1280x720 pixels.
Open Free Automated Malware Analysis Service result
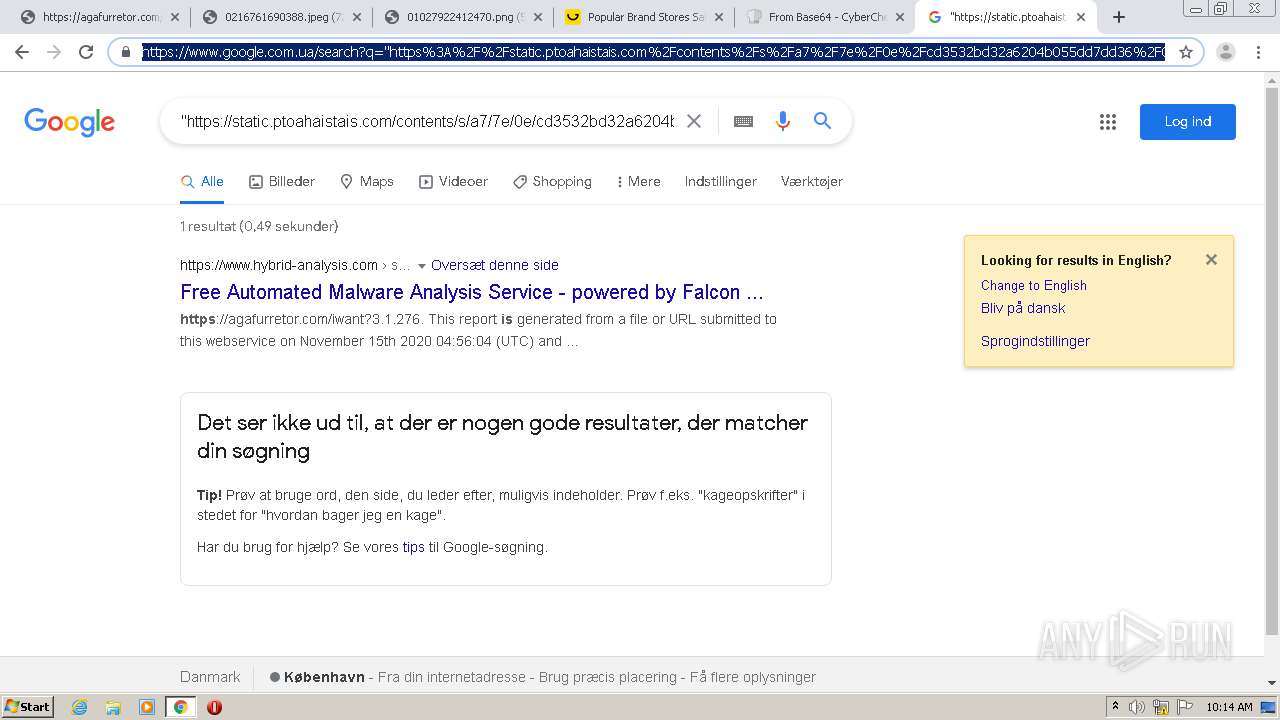click(x=472, y=292)
